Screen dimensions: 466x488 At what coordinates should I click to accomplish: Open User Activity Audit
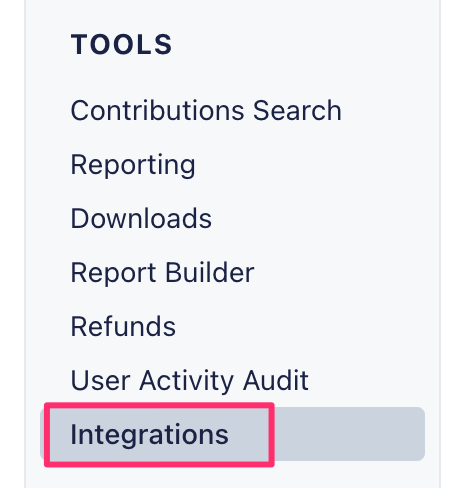coord(189,381)
